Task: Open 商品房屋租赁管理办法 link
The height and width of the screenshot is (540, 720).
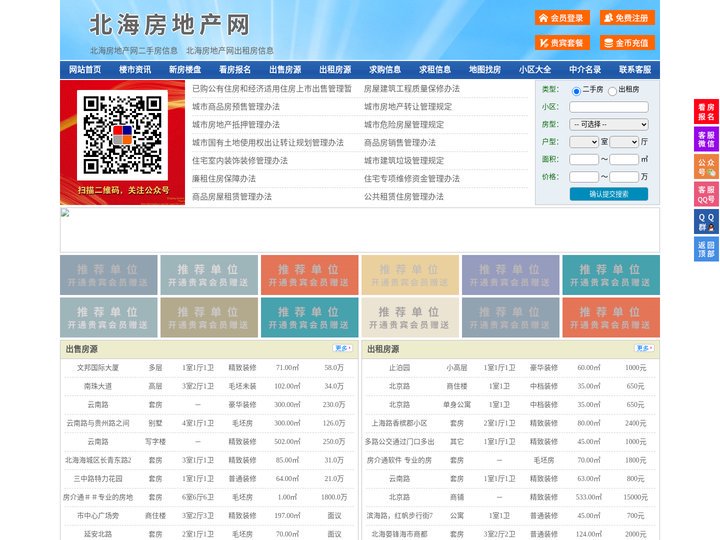Action: [232, 197]
